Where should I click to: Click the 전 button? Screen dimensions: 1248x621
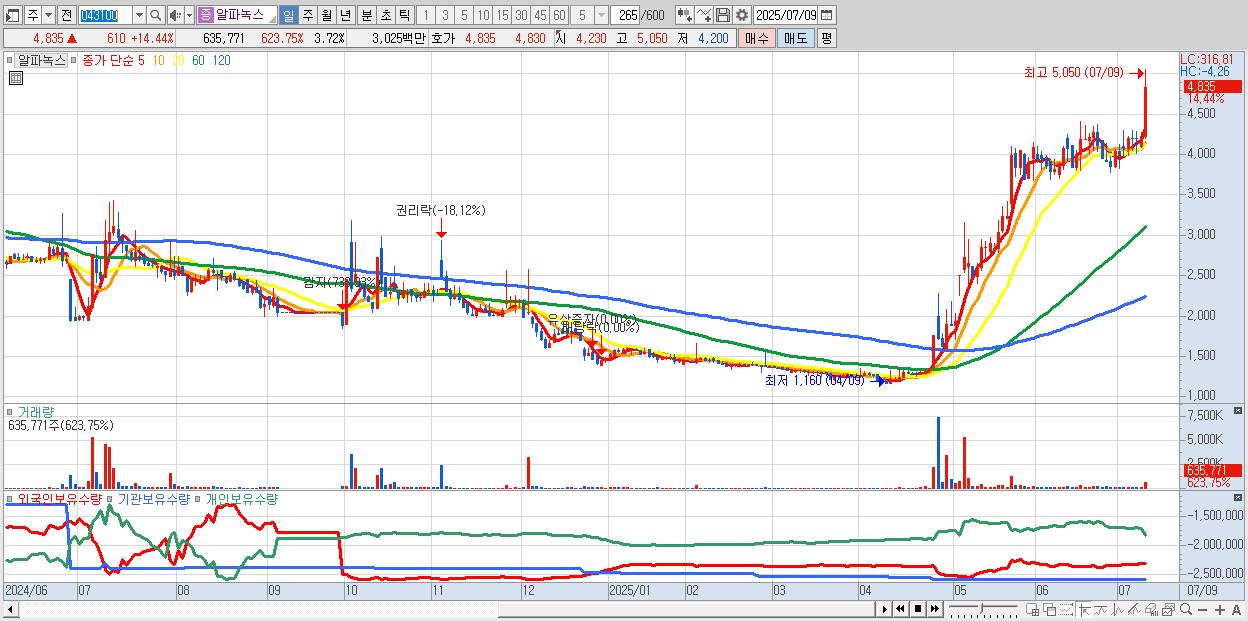[x=66, y=15]
